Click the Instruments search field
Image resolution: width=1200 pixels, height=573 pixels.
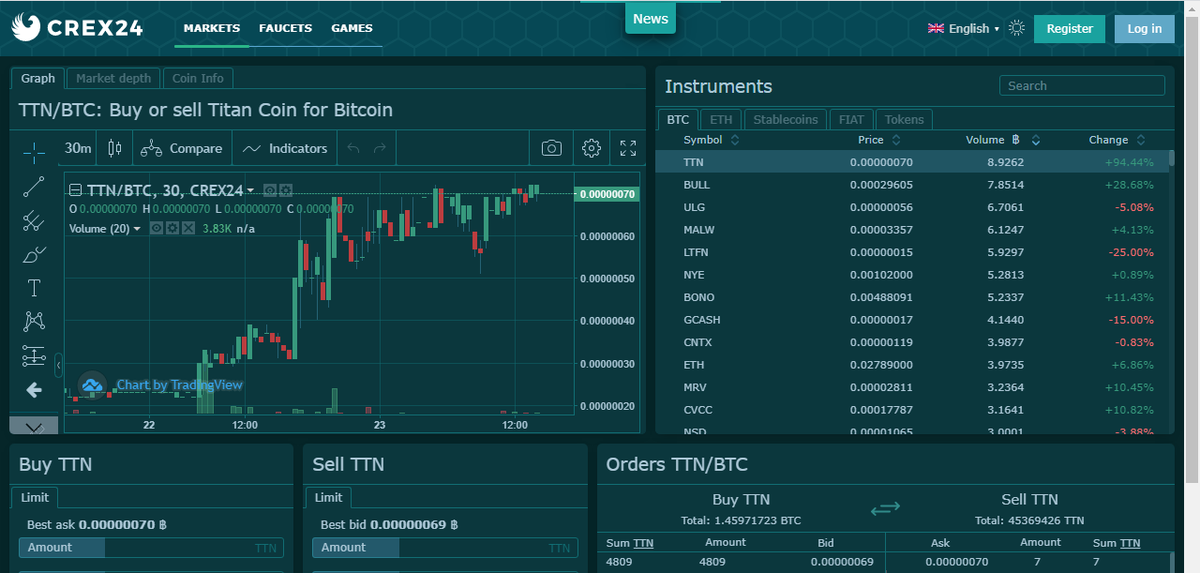tap(1082, 86)
